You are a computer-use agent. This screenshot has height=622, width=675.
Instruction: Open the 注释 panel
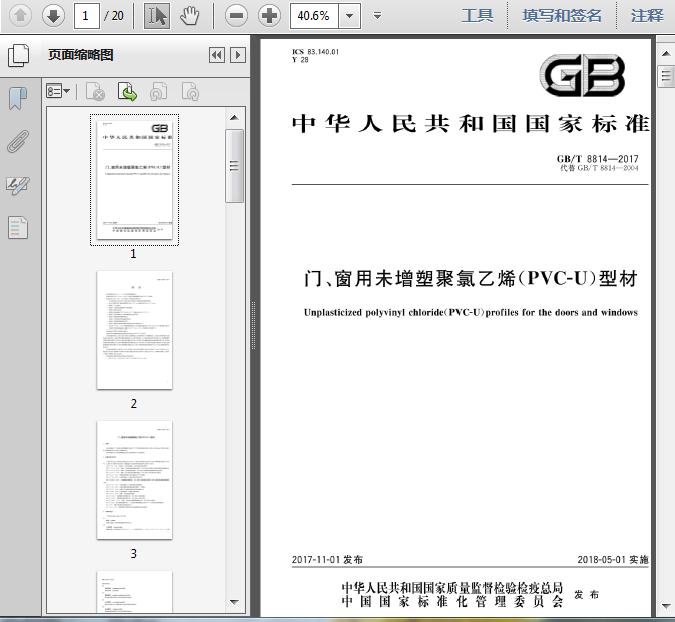tap(647, 16)
